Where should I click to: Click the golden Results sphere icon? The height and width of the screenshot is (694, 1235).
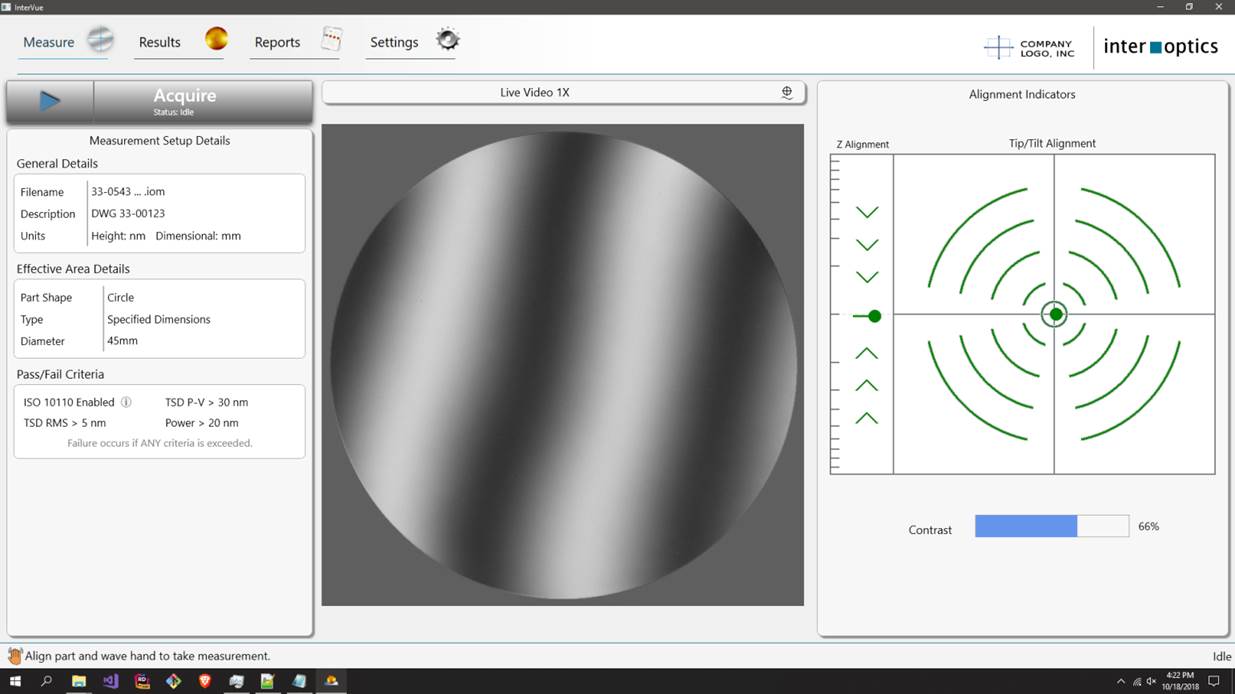point(216,39)
